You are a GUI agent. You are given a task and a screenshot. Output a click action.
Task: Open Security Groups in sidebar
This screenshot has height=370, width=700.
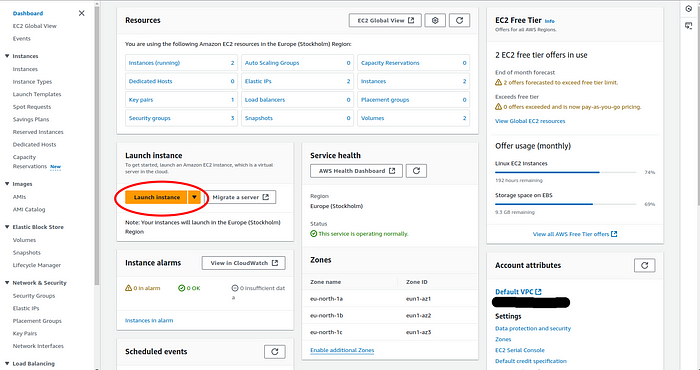[x=34, y=296]
